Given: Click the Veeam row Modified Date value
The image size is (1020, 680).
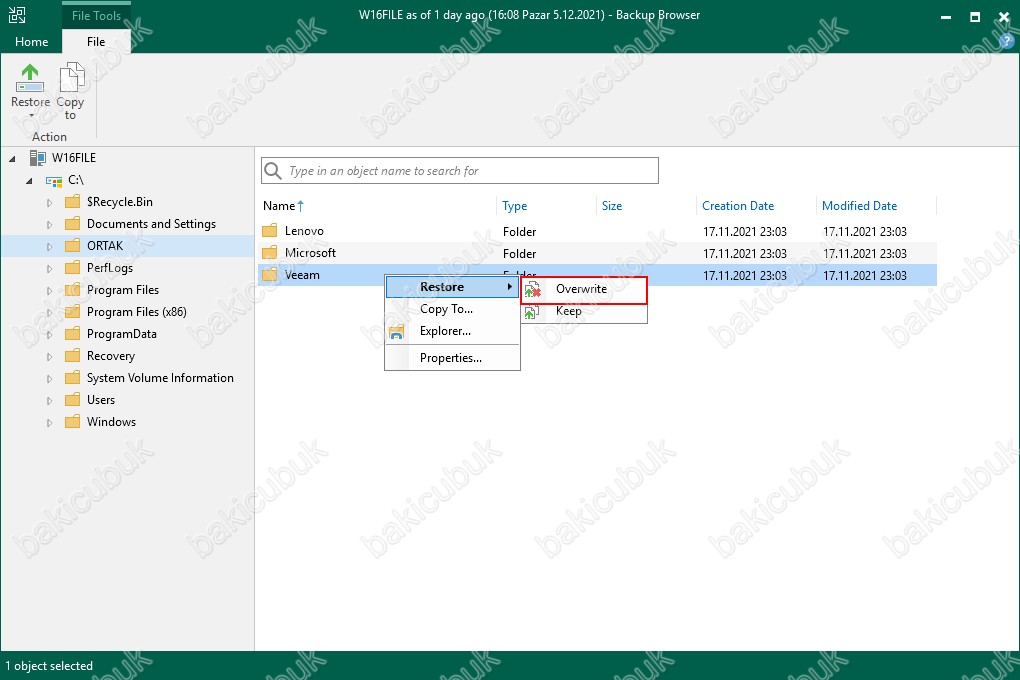Looking at the screenshot, I should coord(865,276).
